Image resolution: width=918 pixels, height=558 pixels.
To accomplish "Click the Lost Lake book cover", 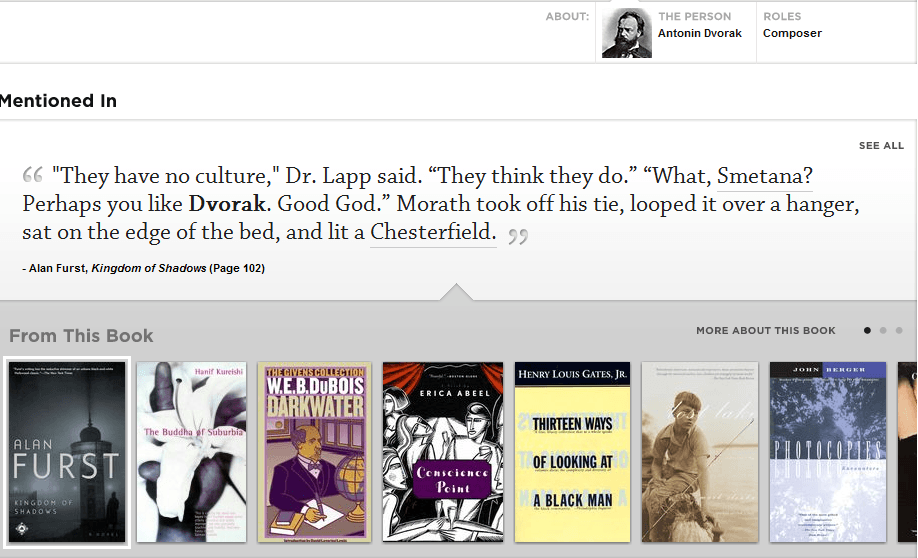I will [700, 452].
